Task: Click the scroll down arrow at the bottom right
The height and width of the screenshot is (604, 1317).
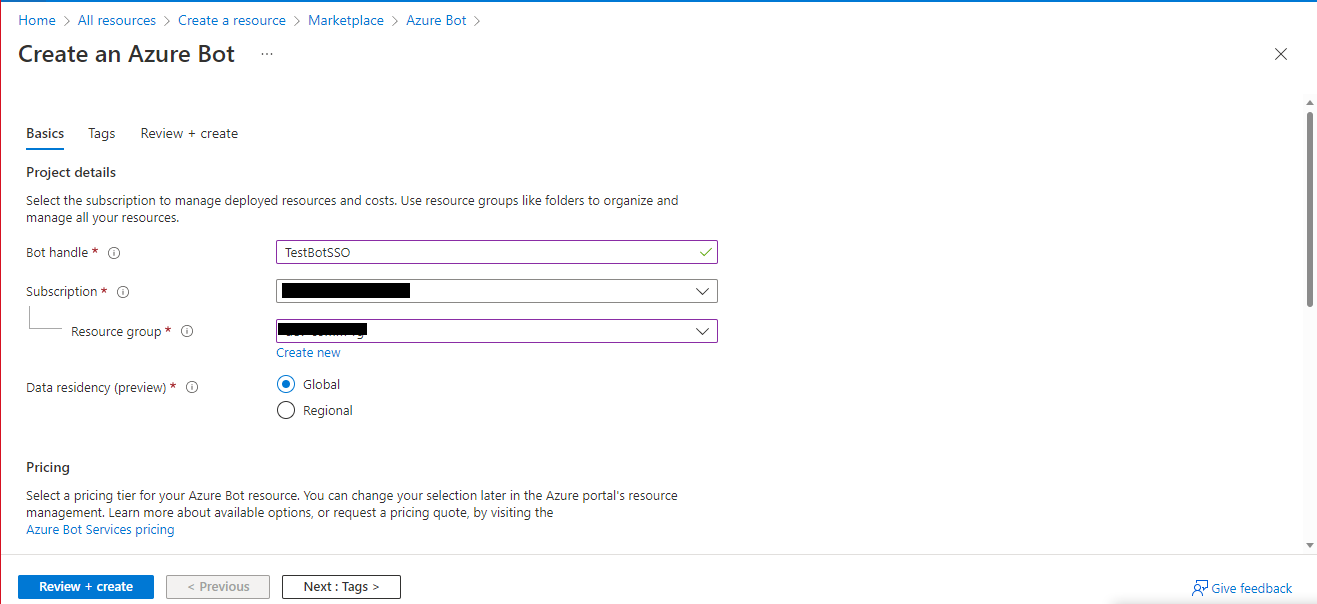Action: [x=1310, y=545]
